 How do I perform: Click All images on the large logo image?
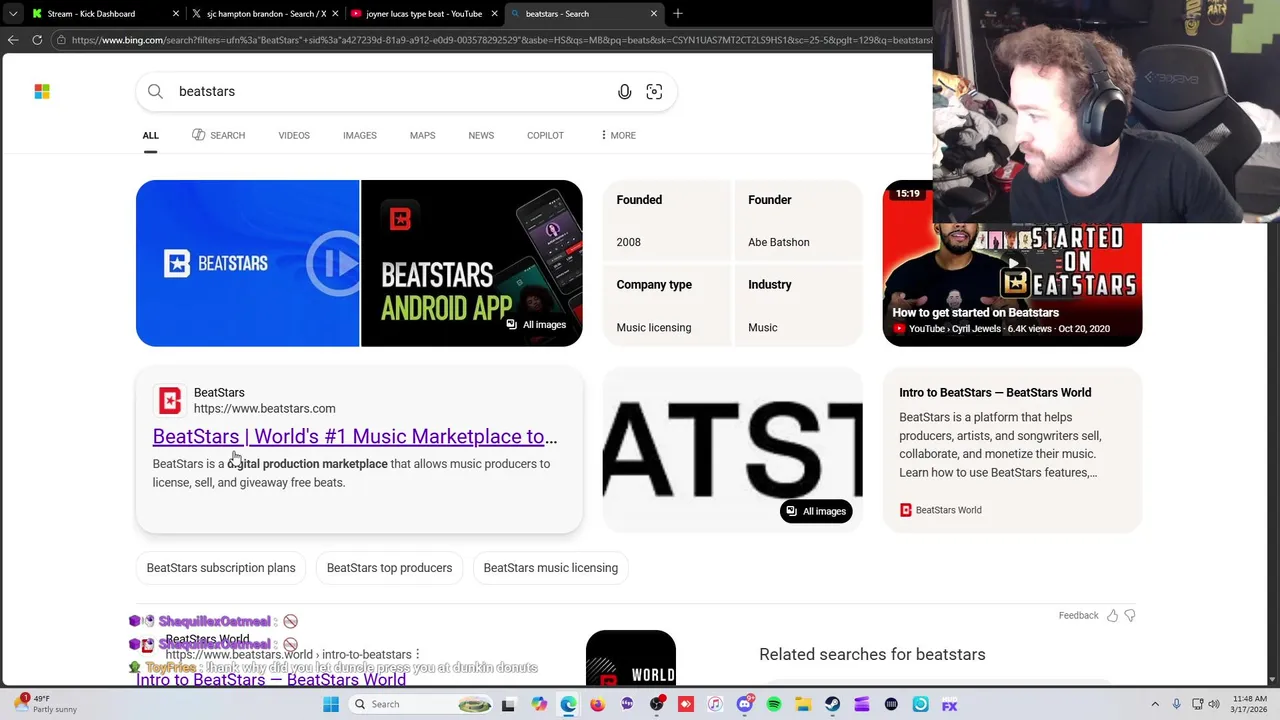[x=816, y=511]
